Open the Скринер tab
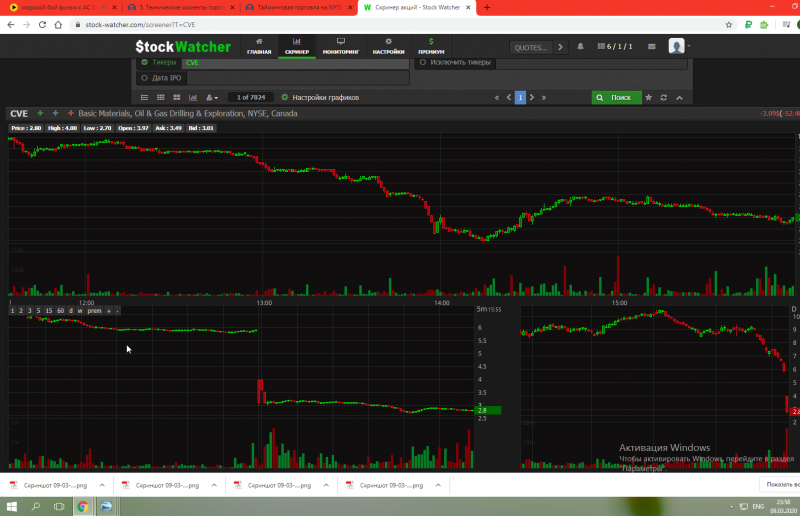 click(x=296, y=46)
